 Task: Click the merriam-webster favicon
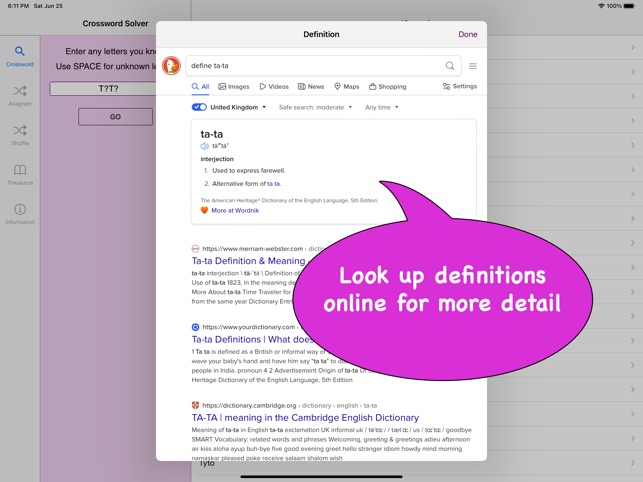coord(196,249)
